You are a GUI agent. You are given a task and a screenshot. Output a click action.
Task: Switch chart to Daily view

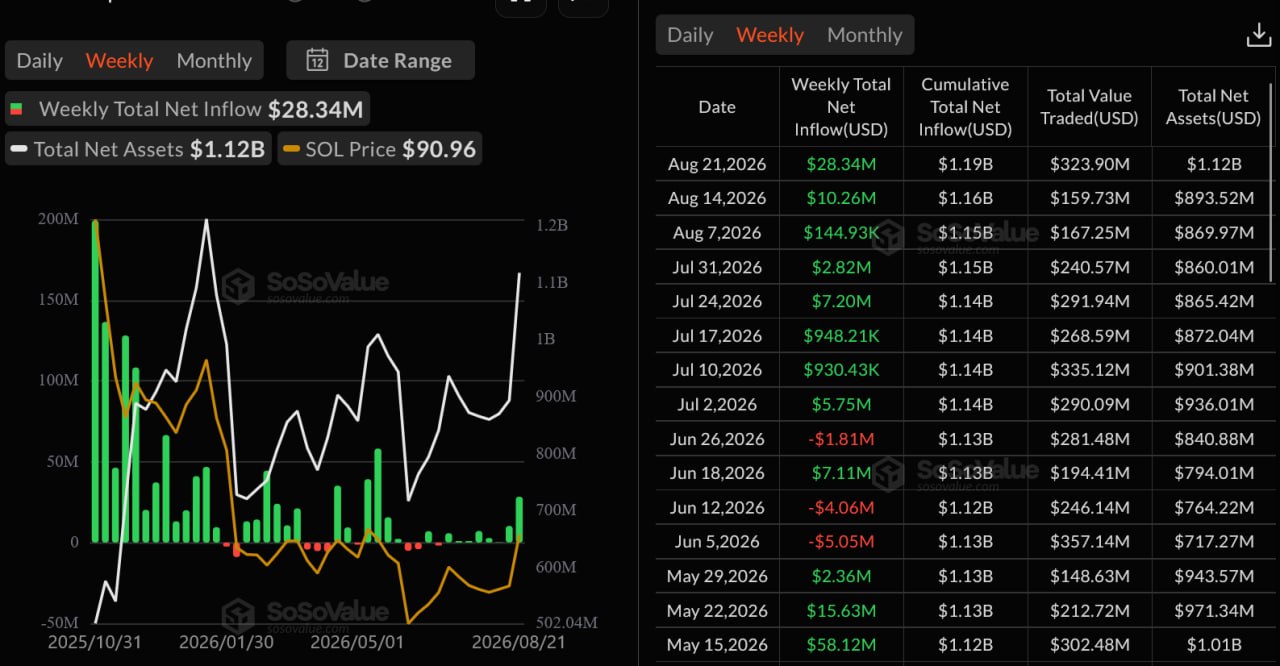click(x=40, y=60)
